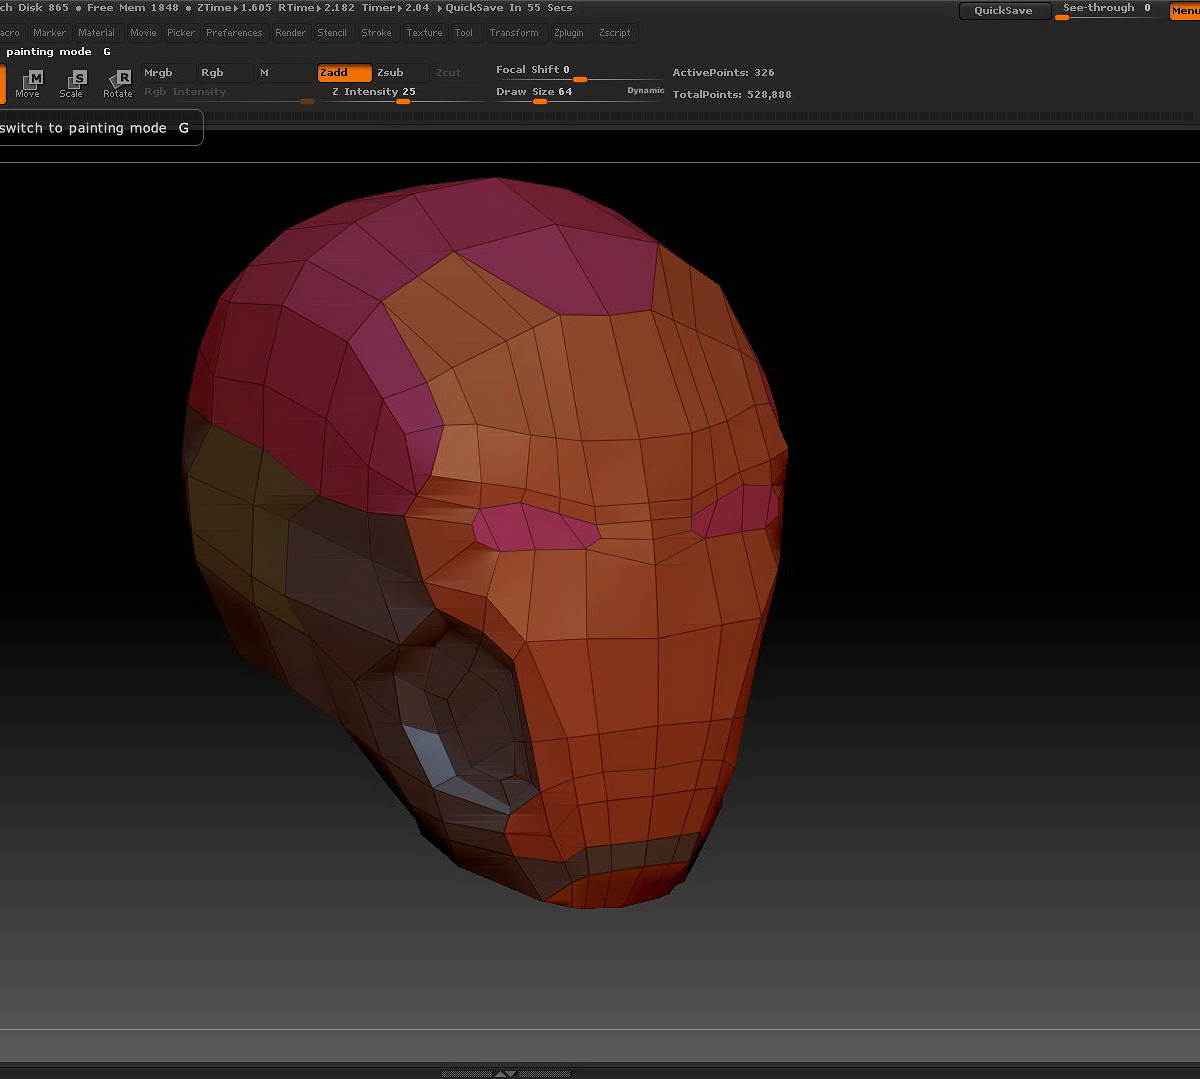
Task: Turn off Zadd sculpt mode
Action: [x=345, y=73]
